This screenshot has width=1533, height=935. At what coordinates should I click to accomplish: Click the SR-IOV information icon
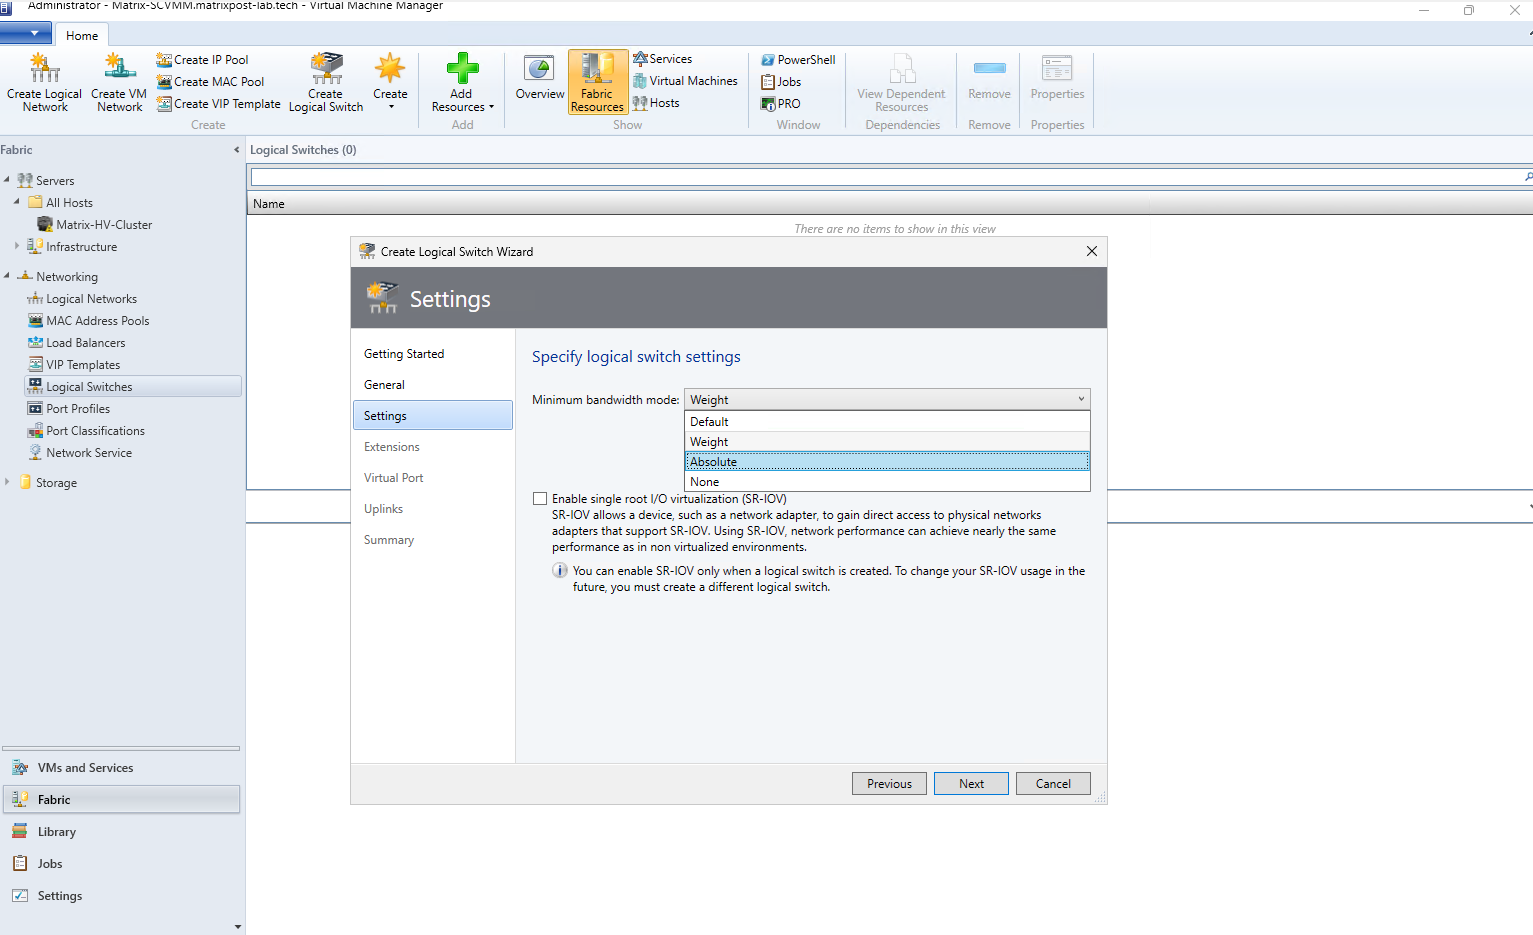tap(560, 571)
